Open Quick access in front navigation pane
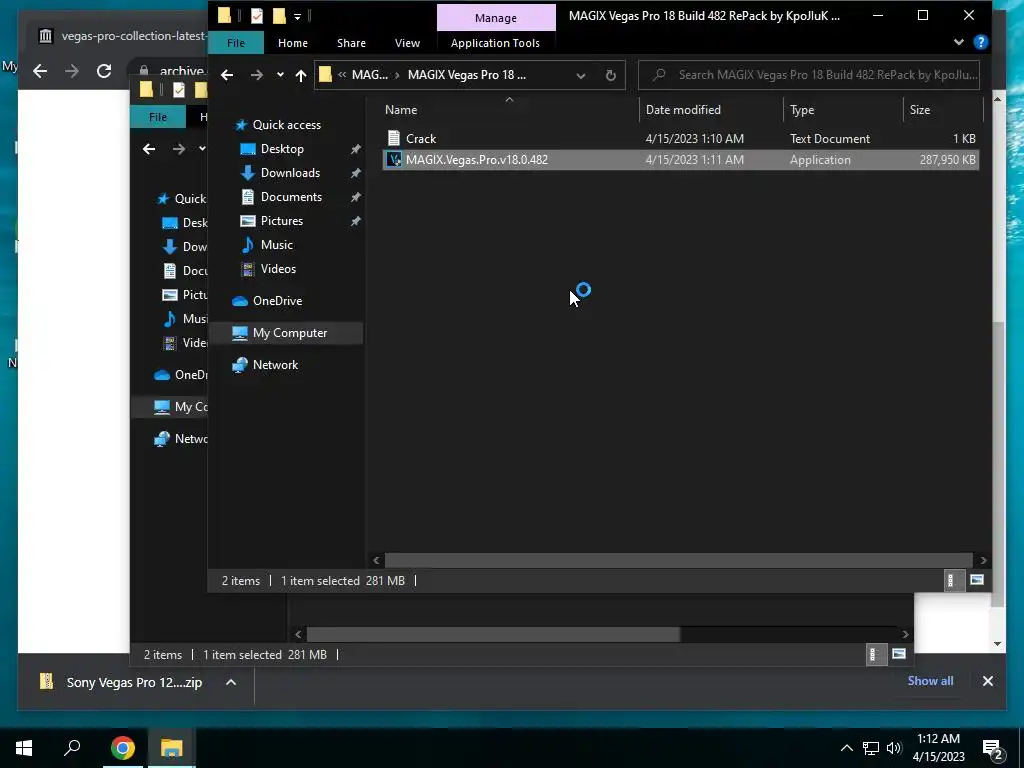 point(287,125)
